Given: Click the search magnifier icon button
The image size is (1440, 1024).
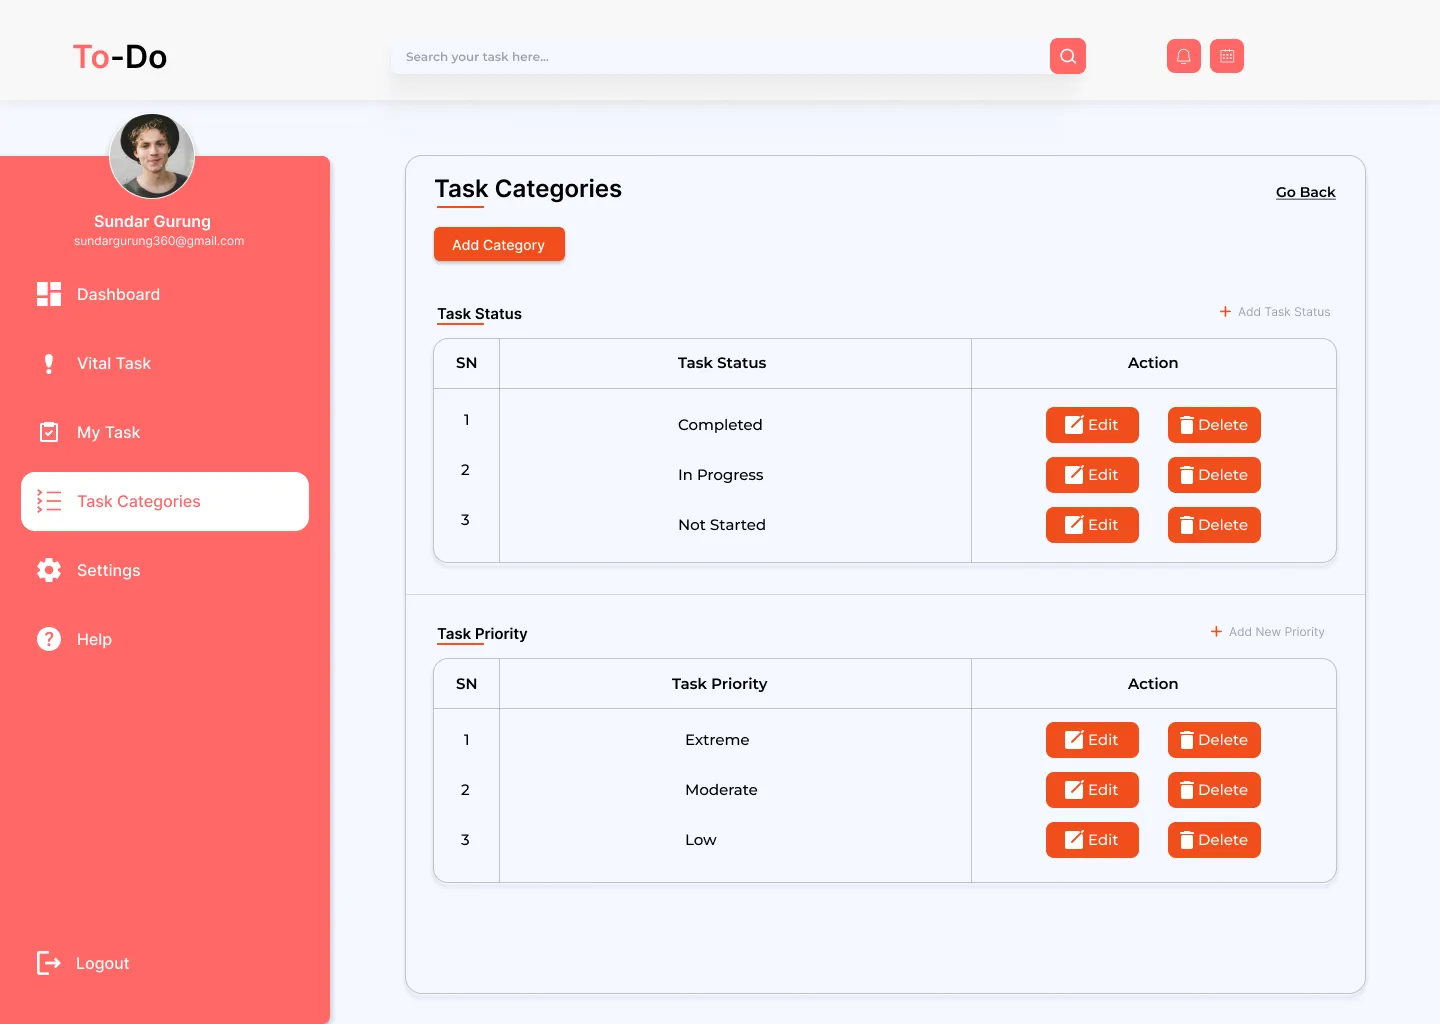Looking at the screenshot, I should click(1067, 56).
